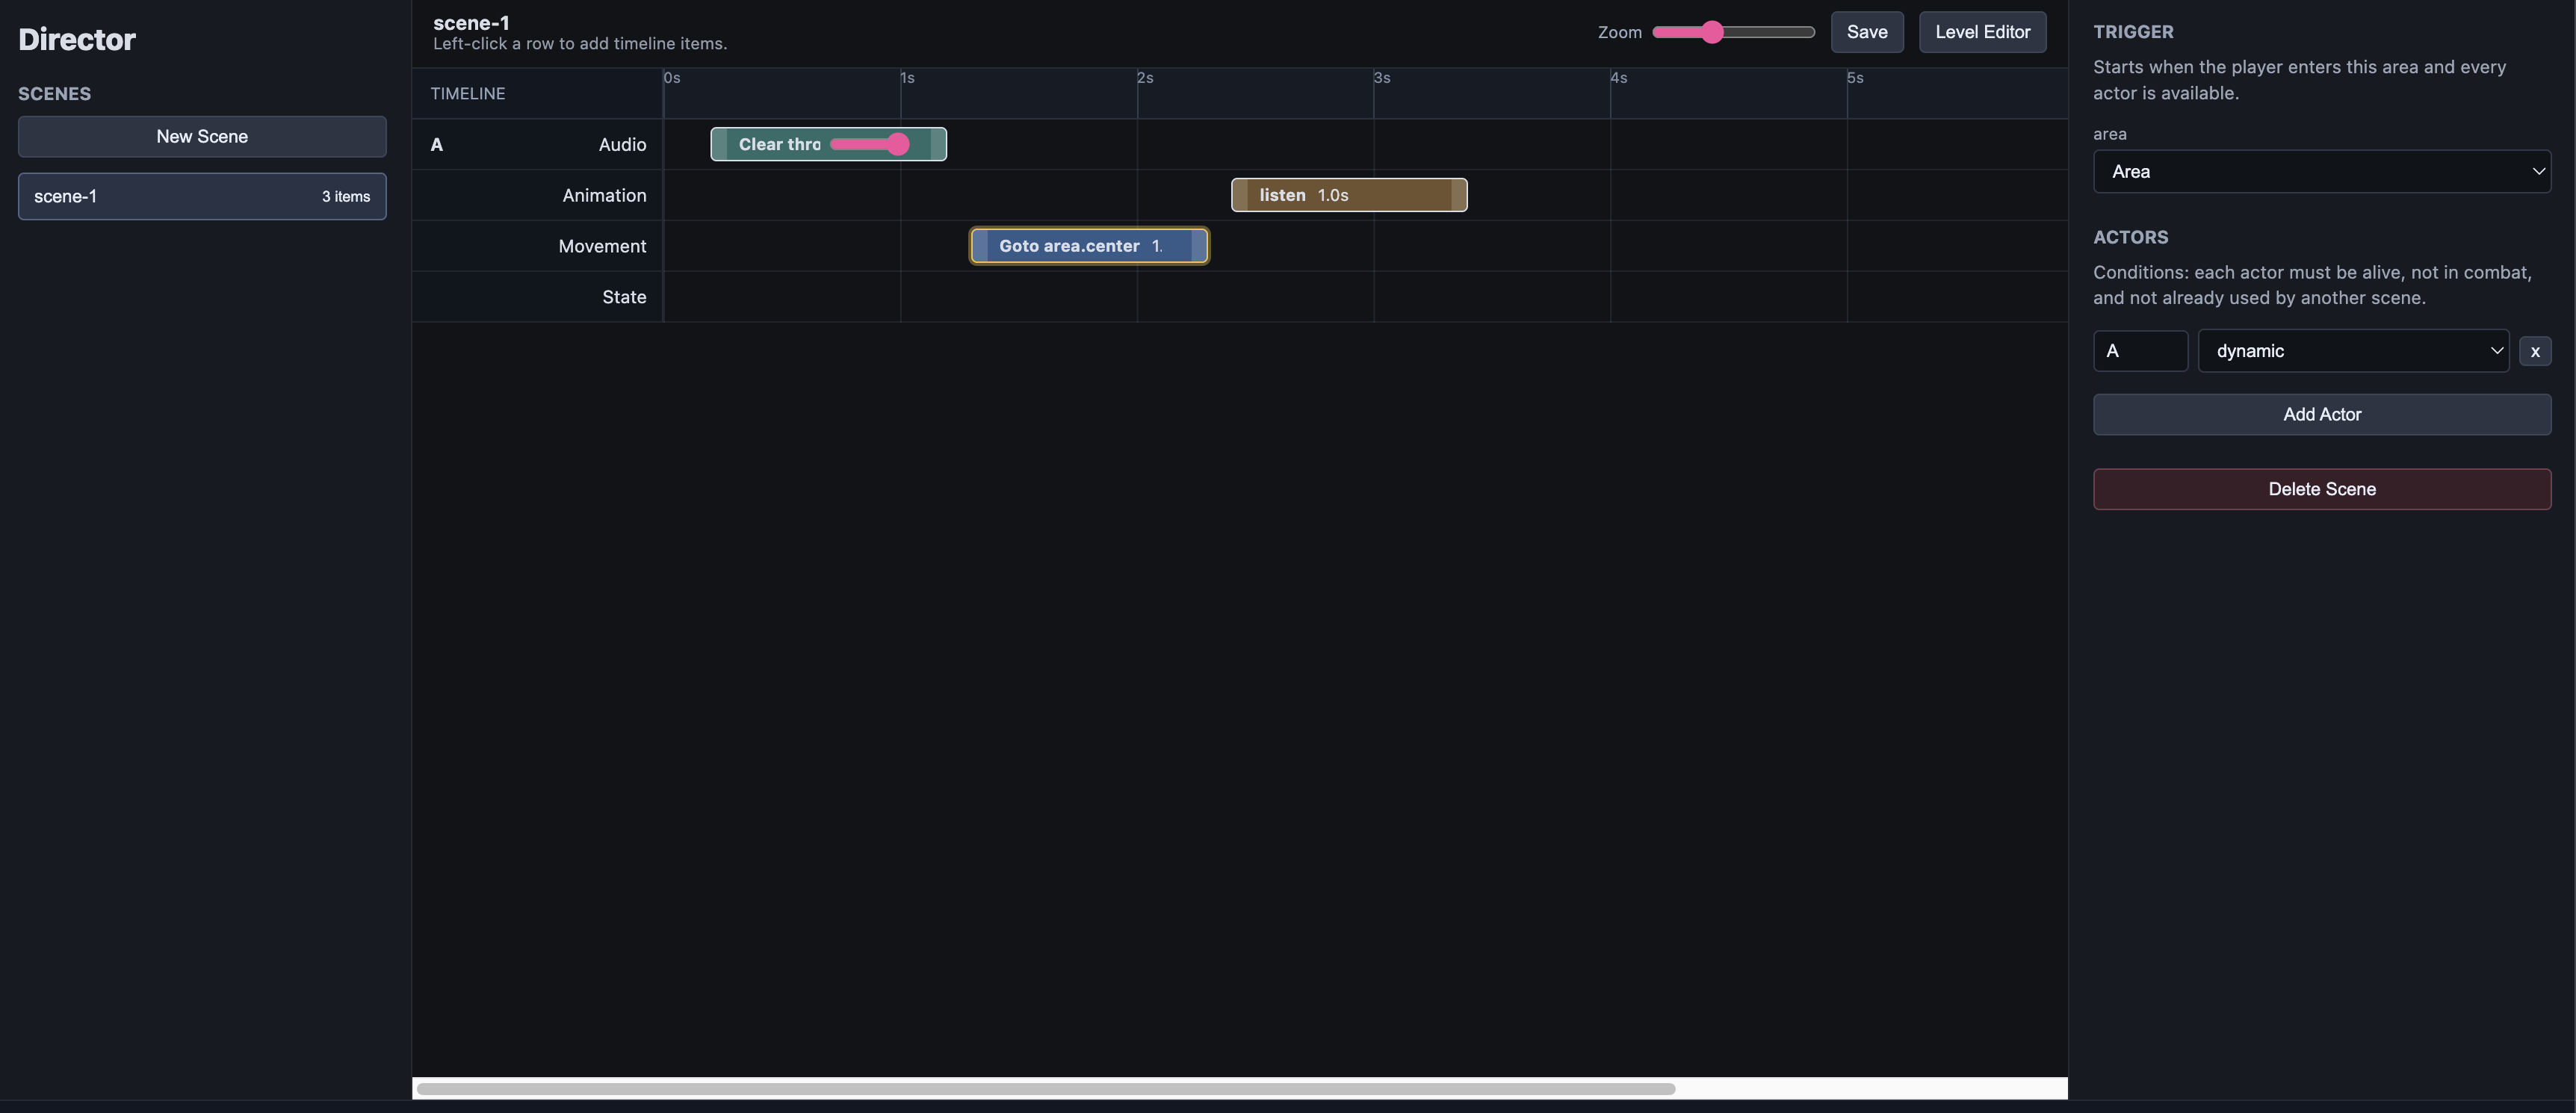Click the 2s timeline ruler marker
The height and width of the screenshot is (1113, 2576).
(x=1145, y=78)
